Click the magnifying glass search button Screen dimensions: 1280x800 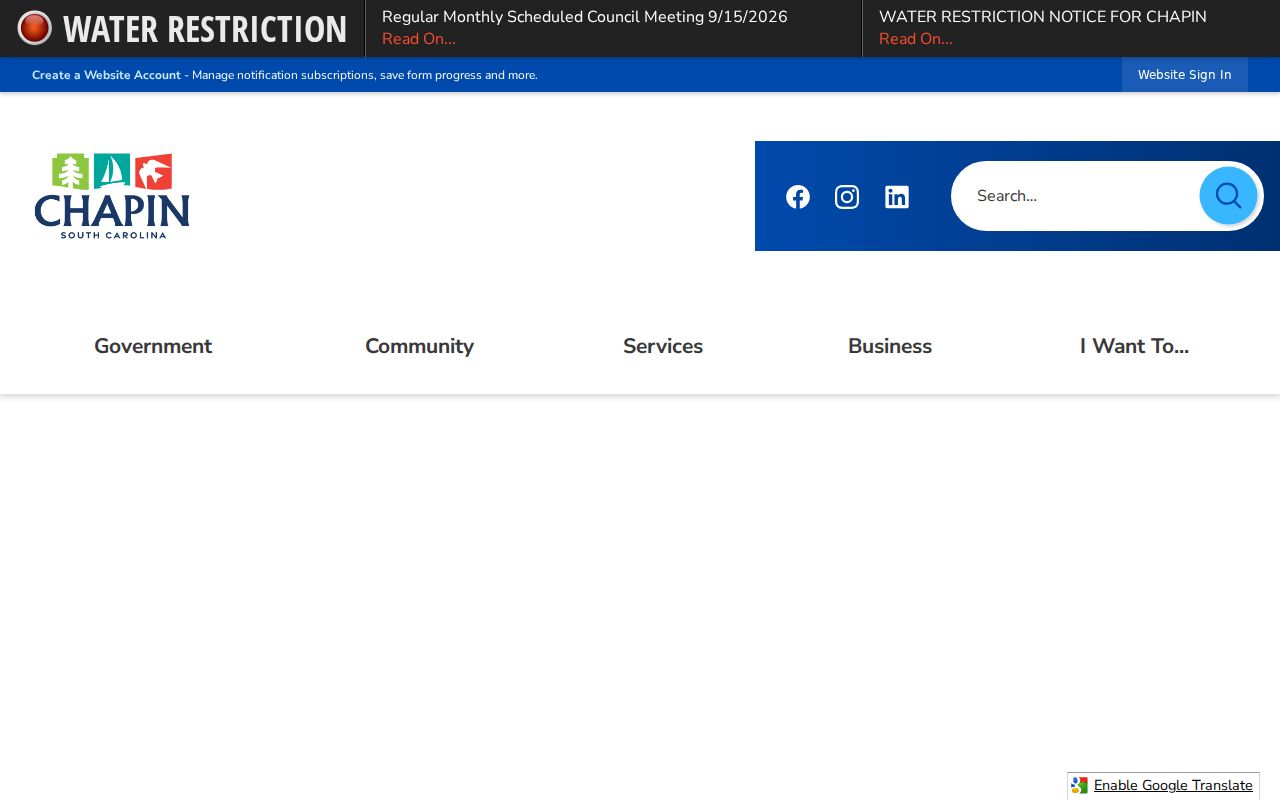1228,196
